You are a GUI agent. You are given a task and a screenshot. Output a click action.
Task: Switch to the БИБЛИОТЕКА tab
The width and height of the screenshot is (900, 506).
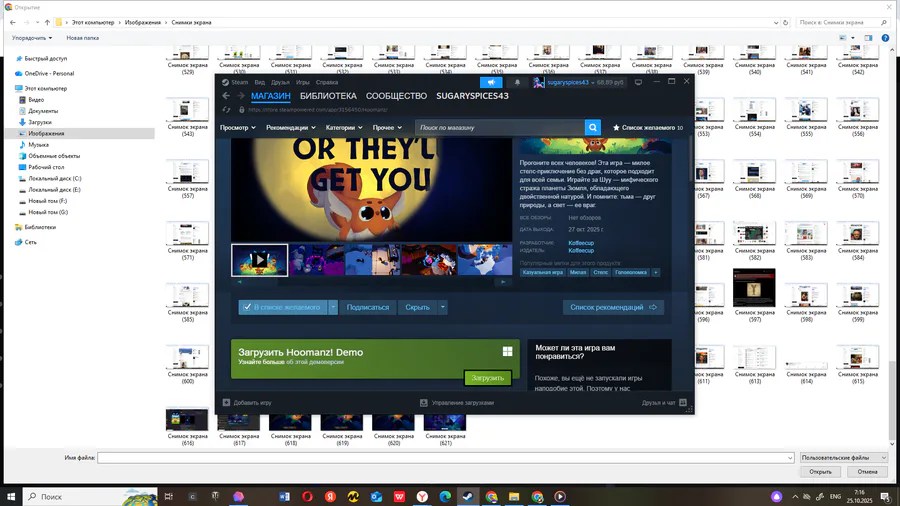click(328, 96)
